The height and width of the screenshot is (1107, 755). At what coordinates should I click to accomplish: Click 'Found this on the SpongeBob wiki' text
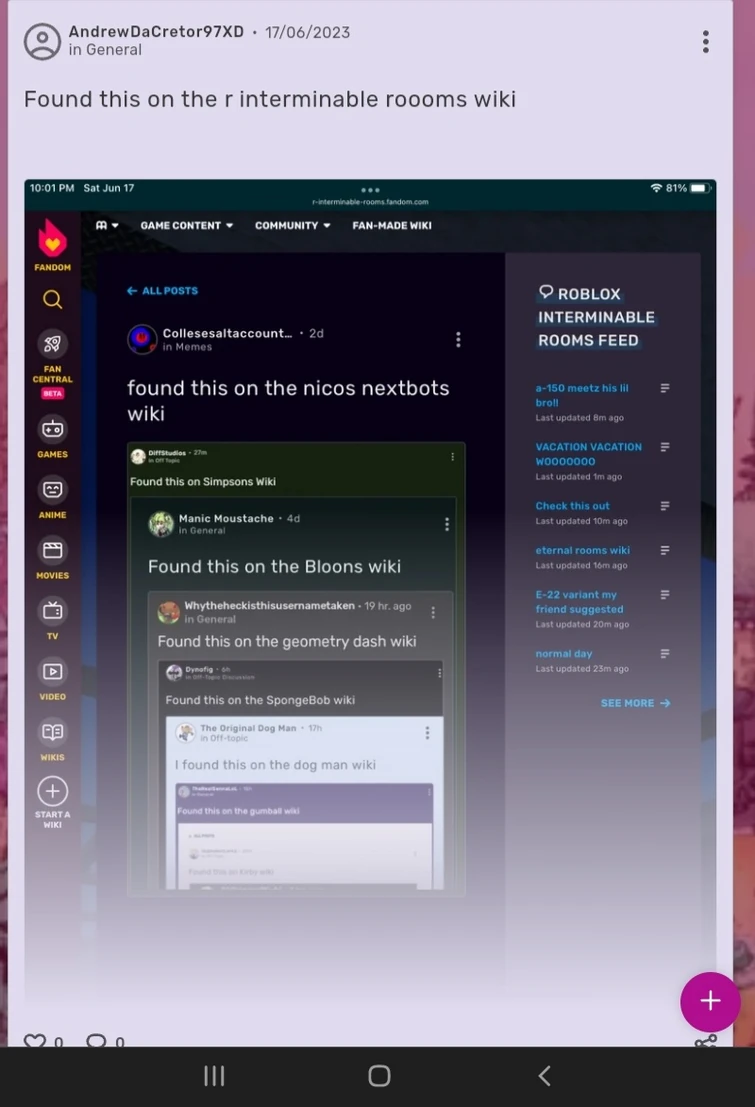pos(260,700)
